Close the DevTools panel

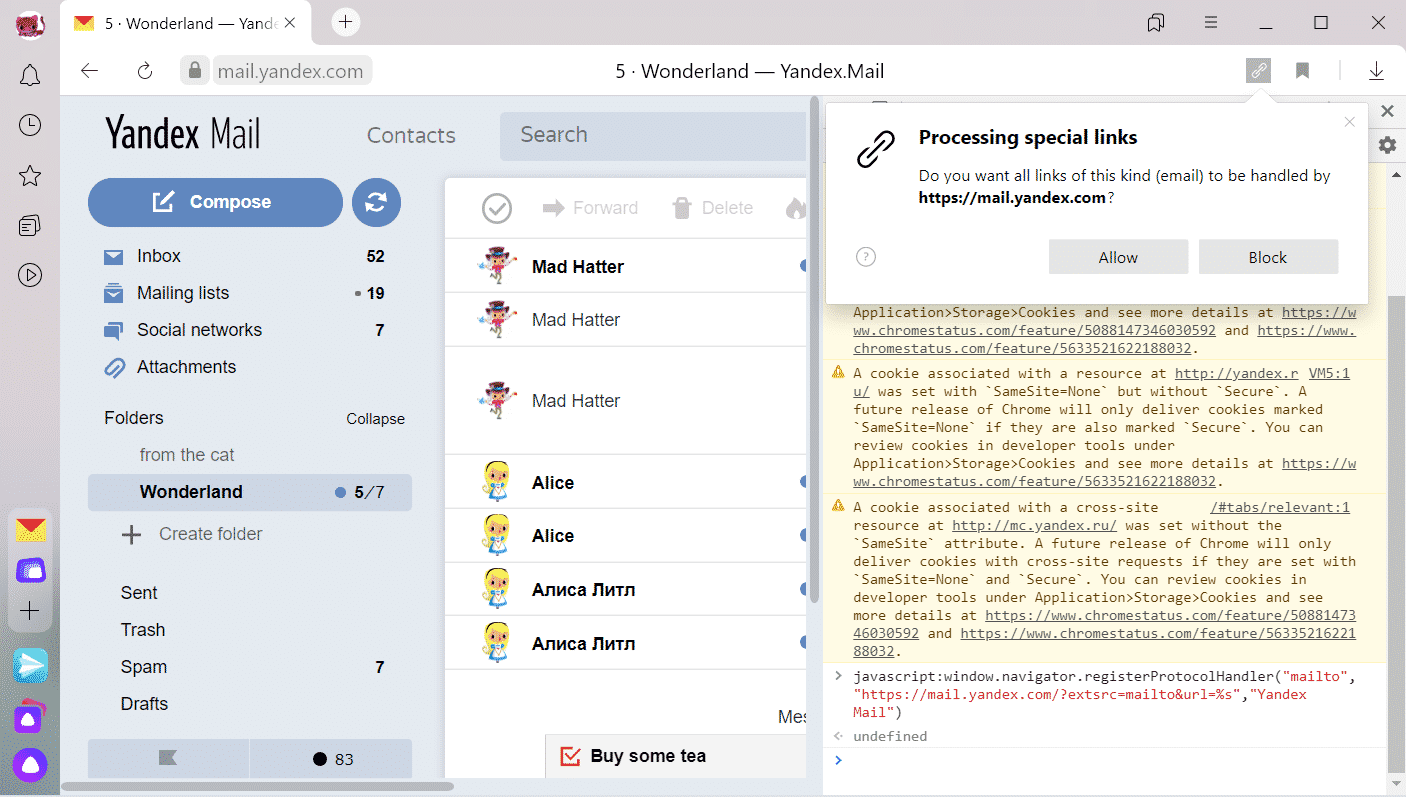click(1387, 111)
